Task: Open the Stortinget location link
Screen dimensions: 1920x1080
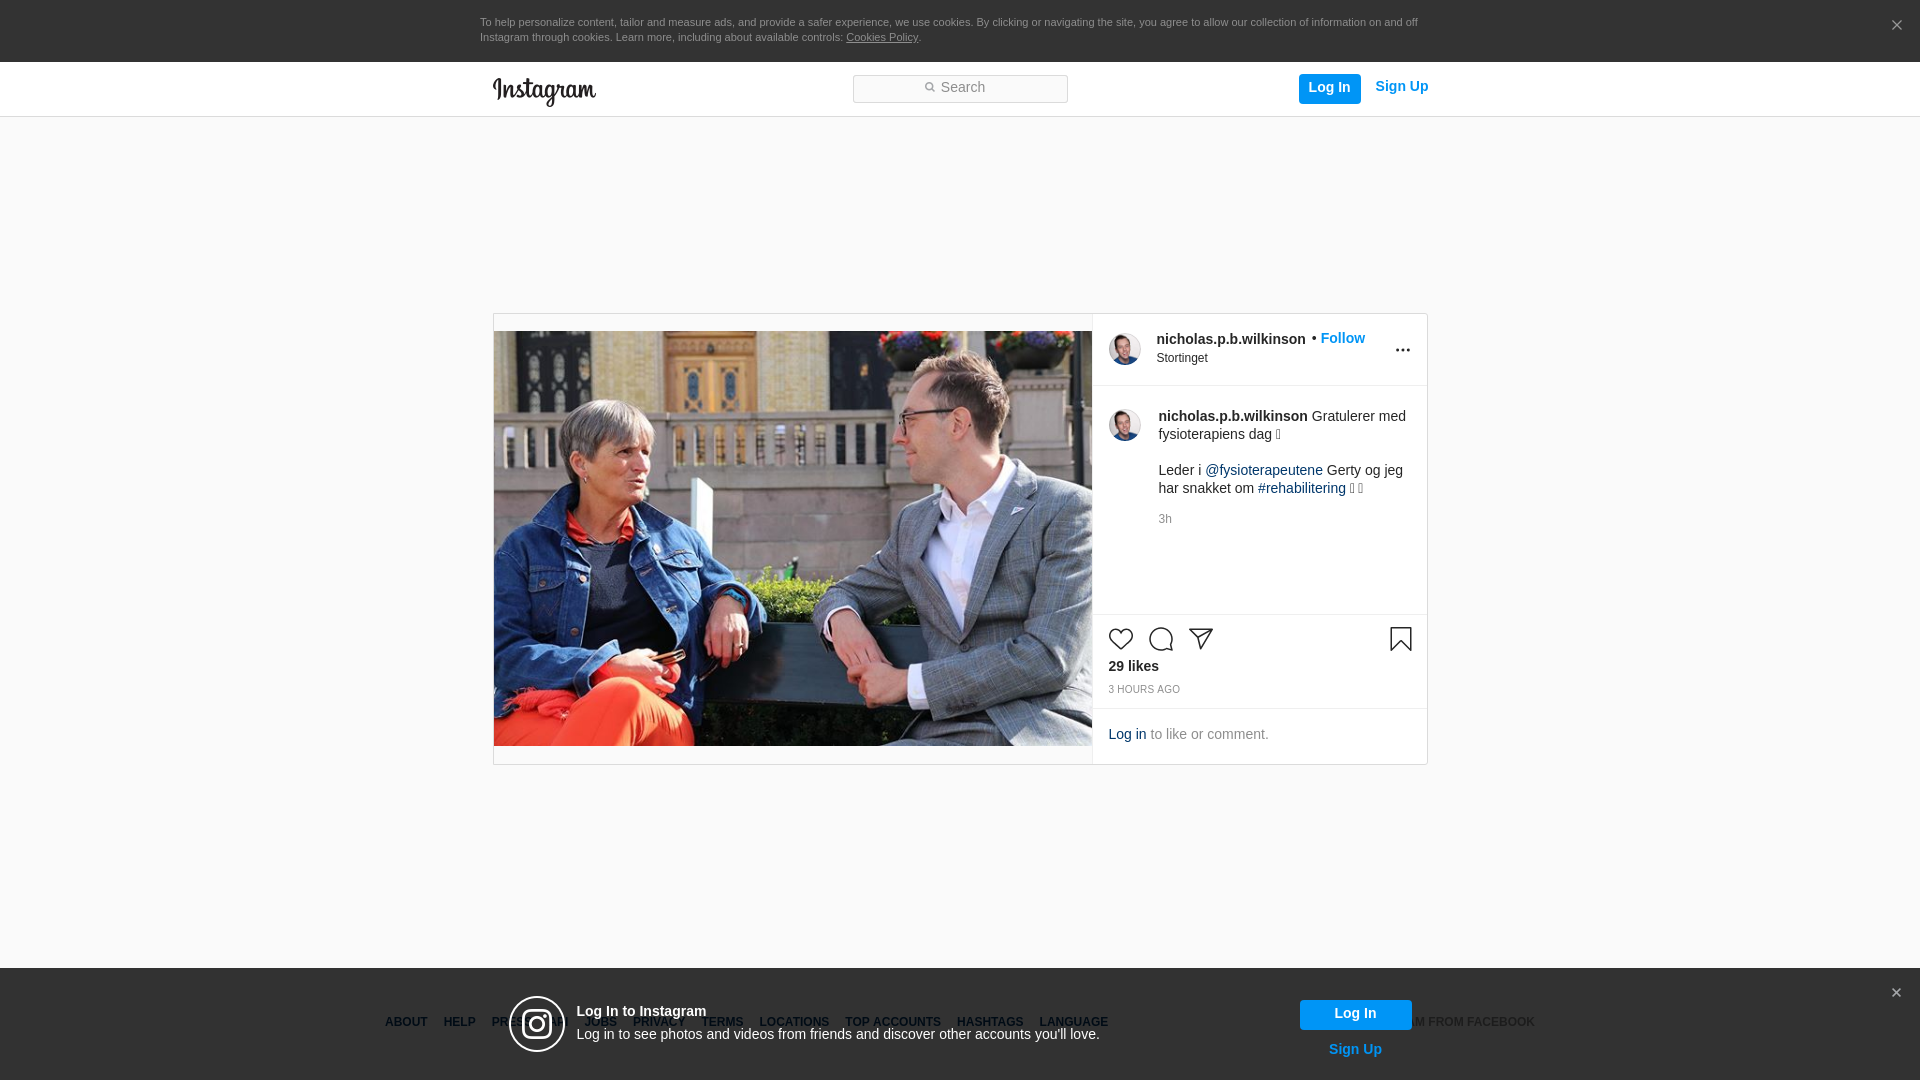Action: coord(1182,358)
